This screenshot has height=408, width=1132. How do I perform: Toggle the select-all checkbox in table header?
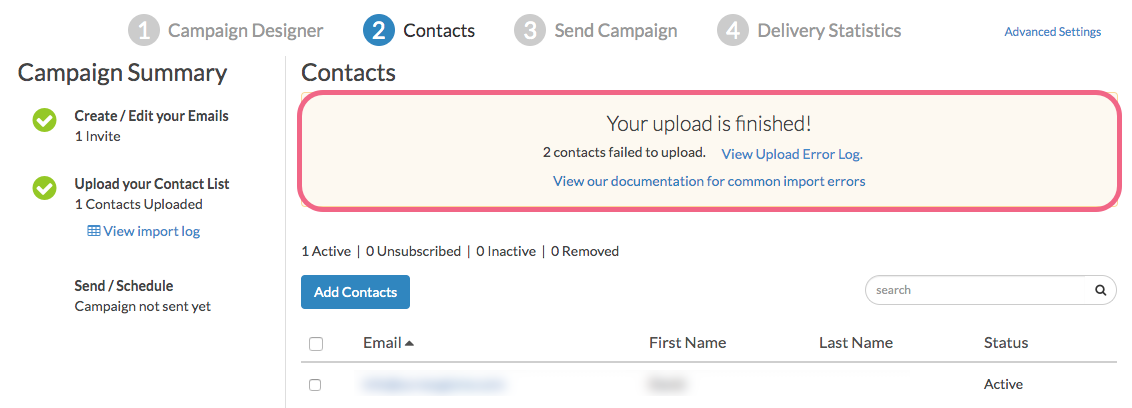(x=316, y=344)
